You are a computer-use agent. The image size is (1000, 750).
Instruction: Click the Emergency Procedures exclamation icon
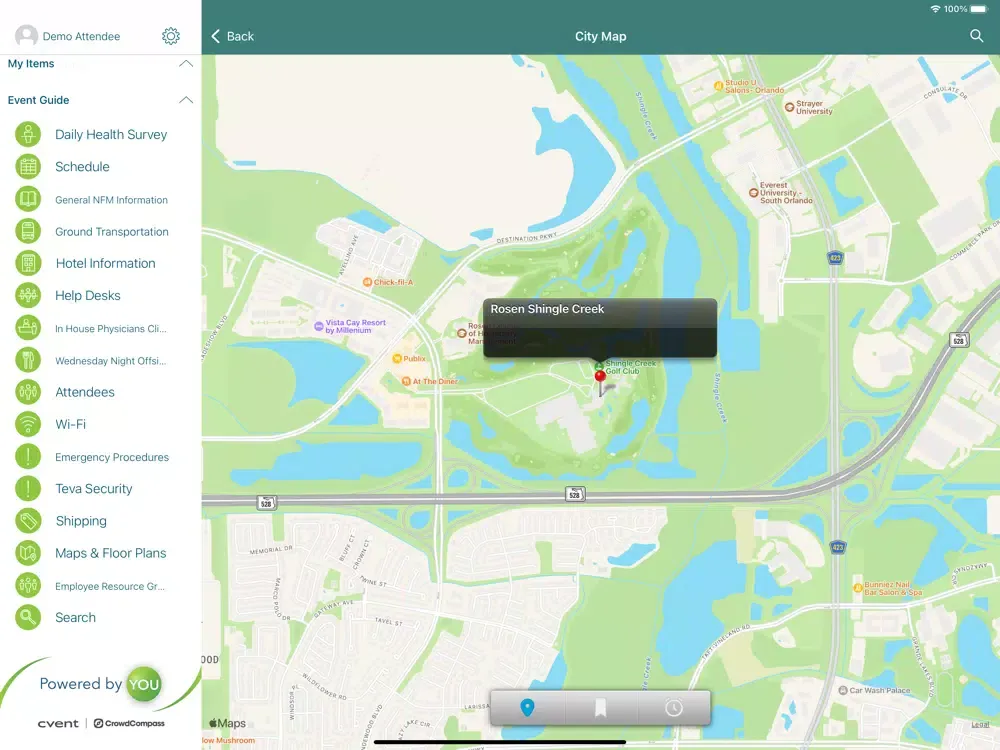pyautogui.click(x=28, y=457)
